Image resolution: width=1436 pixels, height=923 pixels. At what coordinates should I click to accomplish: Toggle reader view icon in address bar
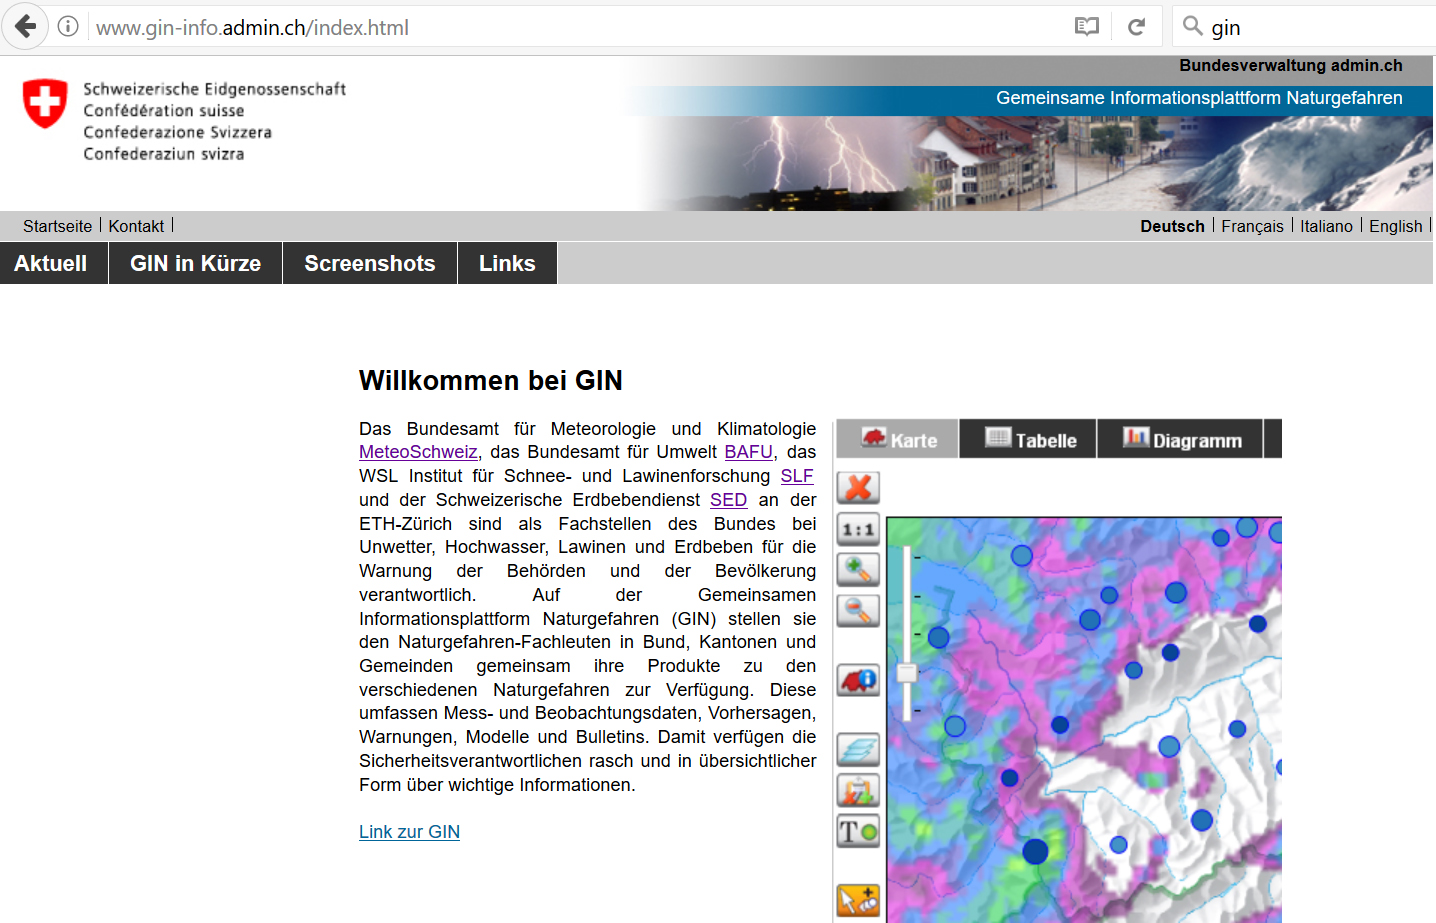pyautogui.click(x=1087, y=27)
